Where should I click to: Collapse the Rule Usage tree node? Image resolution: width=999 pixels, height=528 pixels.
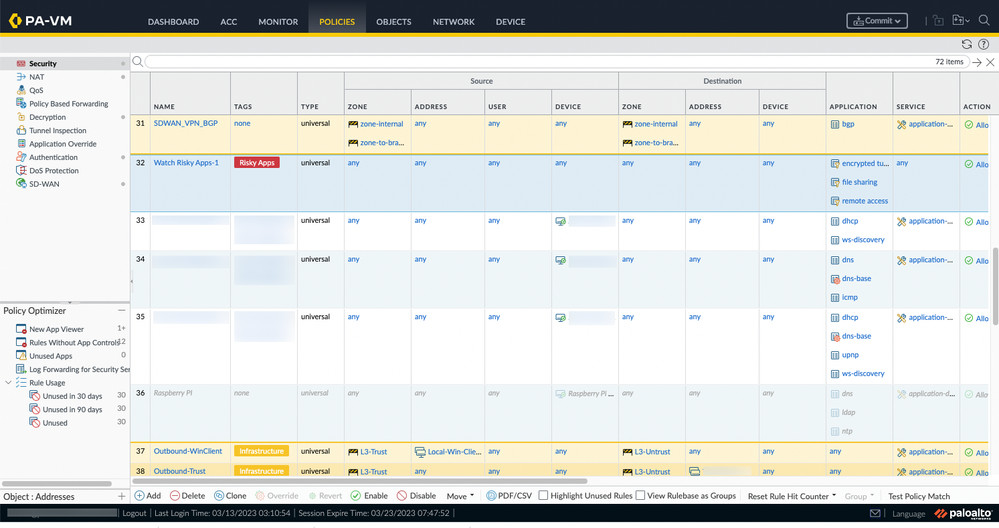coord(9,383)
